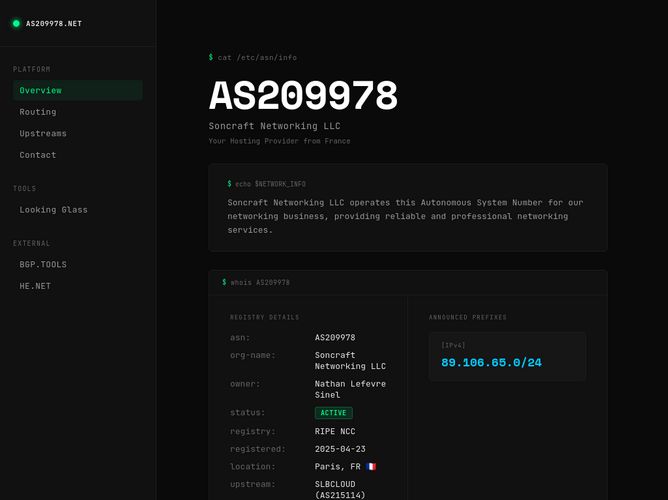The height and width of the screenshot is (500, 668).
Task: Click the asn value AS209978
Action: coord(335,338)
